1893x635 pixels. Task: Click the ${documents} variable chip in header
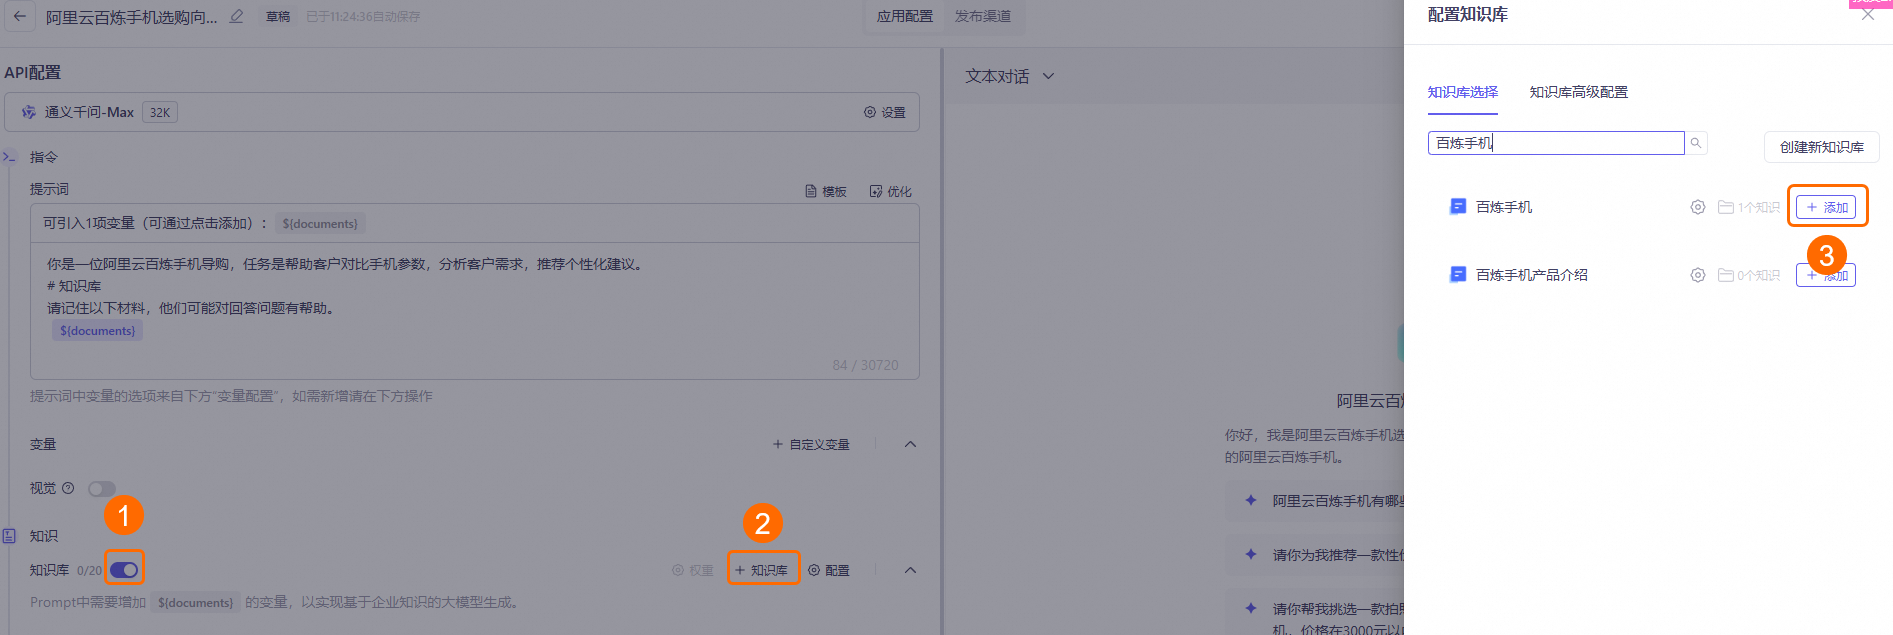click(x=320, y=224)
